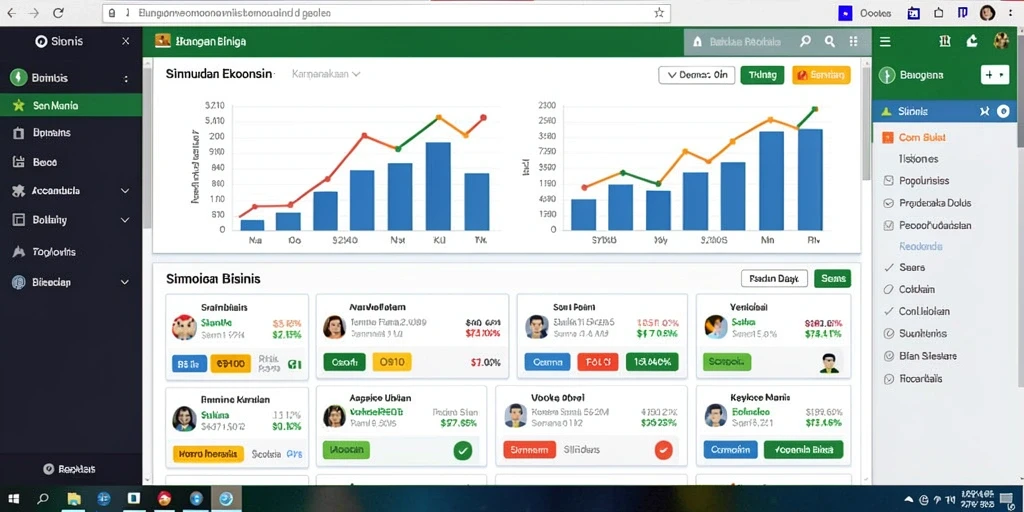The height and width of the screenshot is (512, 1024).
Task: Toggle the Suenkonins checkbox
Action: [888, 334]
